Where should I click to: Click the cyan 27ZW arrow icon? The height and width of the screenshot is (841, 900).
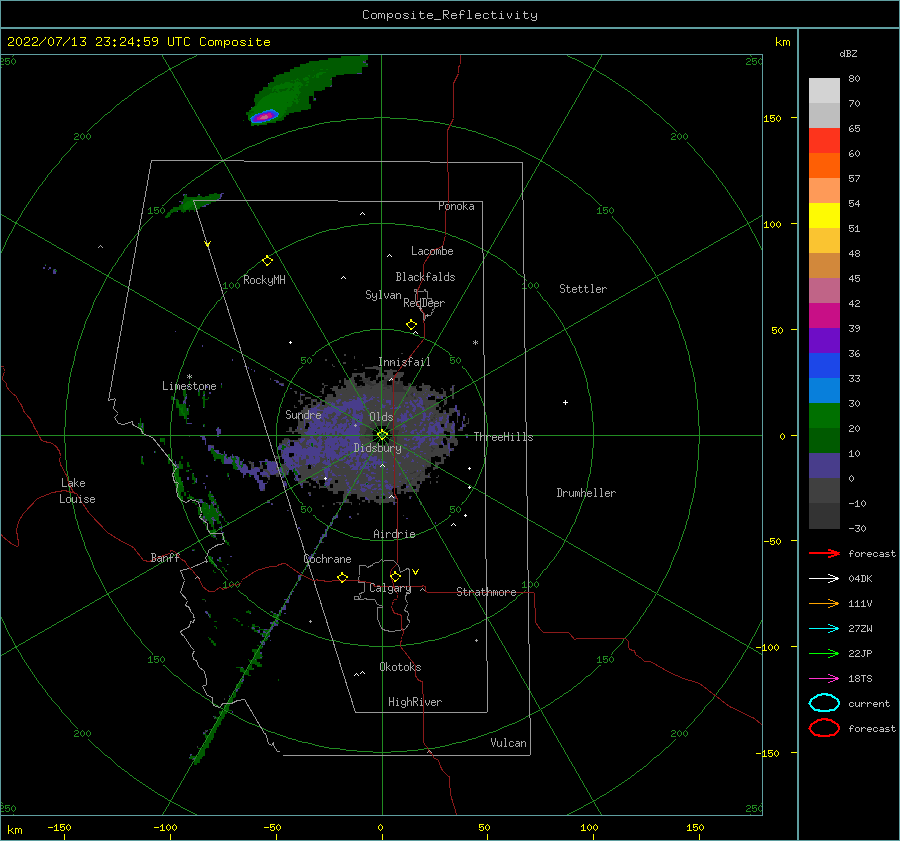[x=824, y=629]
